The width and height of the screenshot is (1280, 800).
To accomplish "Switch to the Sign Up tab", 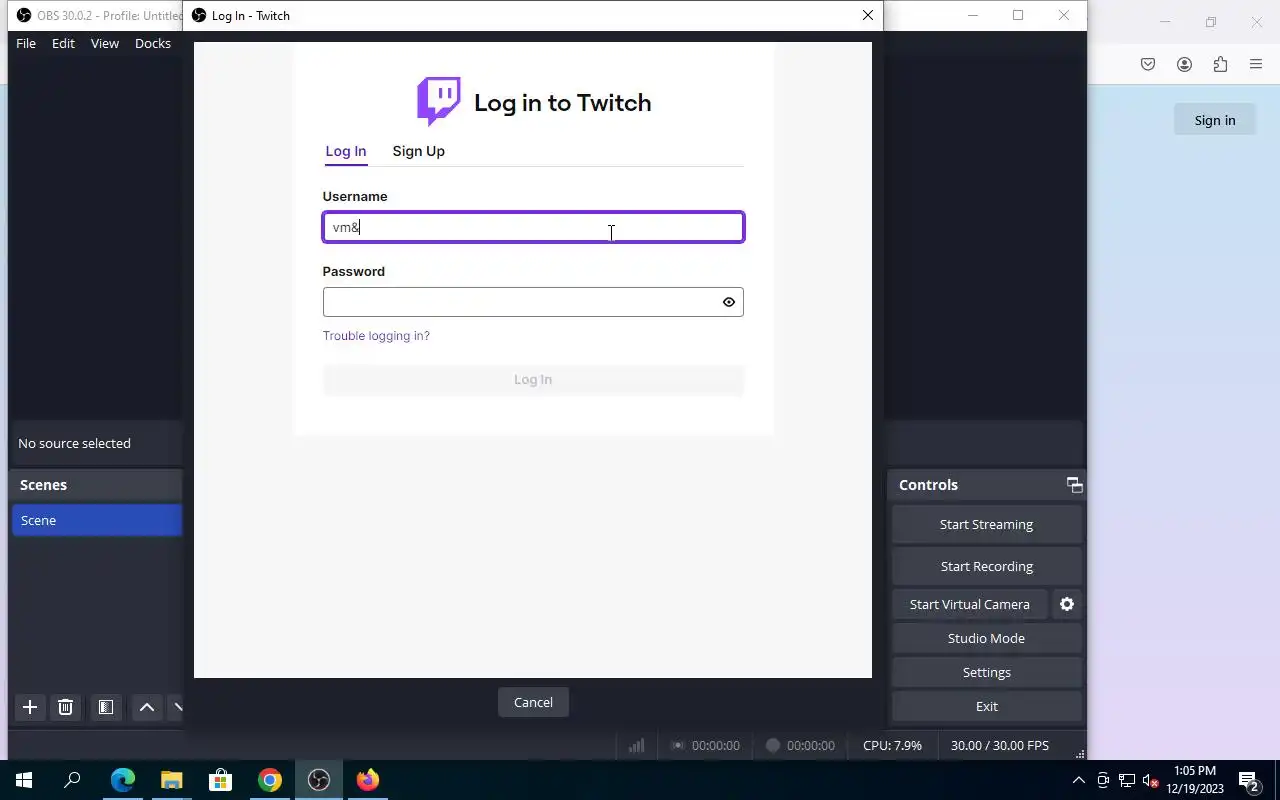I will coord(418,151).
